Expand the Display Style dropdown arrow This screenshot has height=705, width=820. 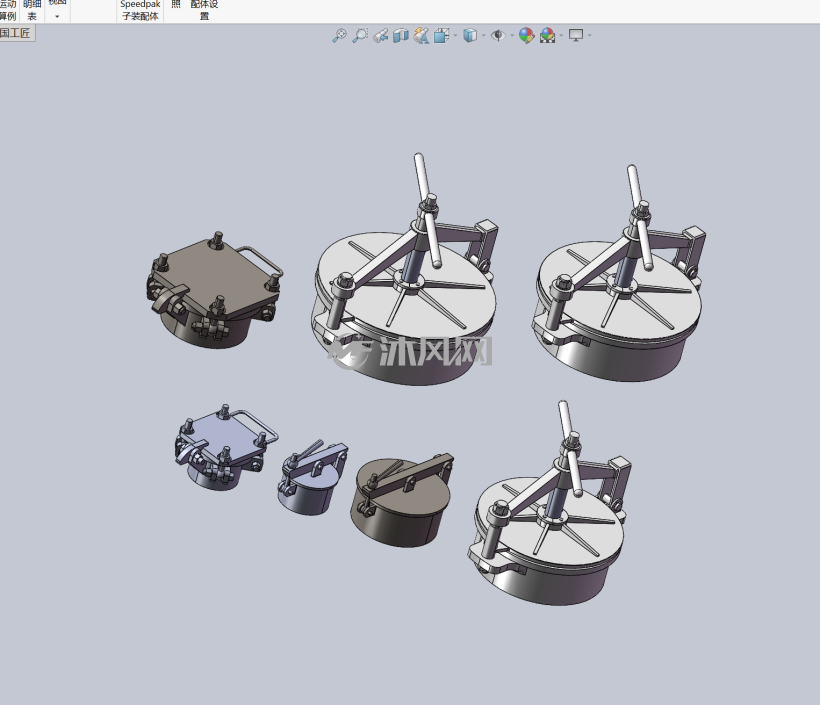pyautogui.click(x=484, y=36)
